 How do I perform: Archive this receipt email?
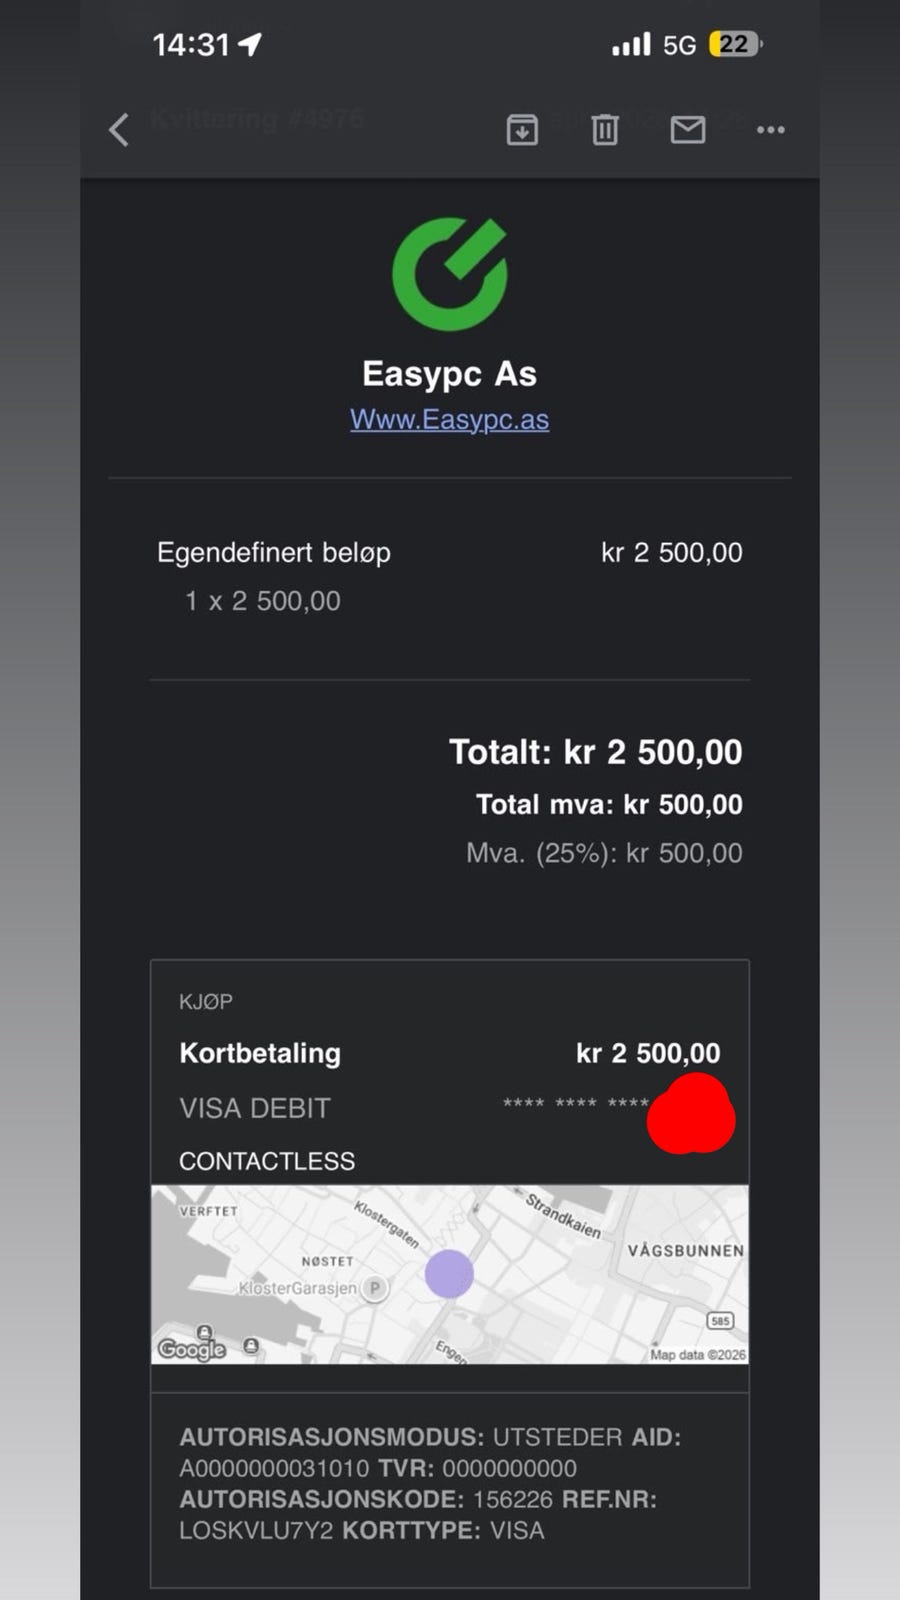click(x=522, y=130)
